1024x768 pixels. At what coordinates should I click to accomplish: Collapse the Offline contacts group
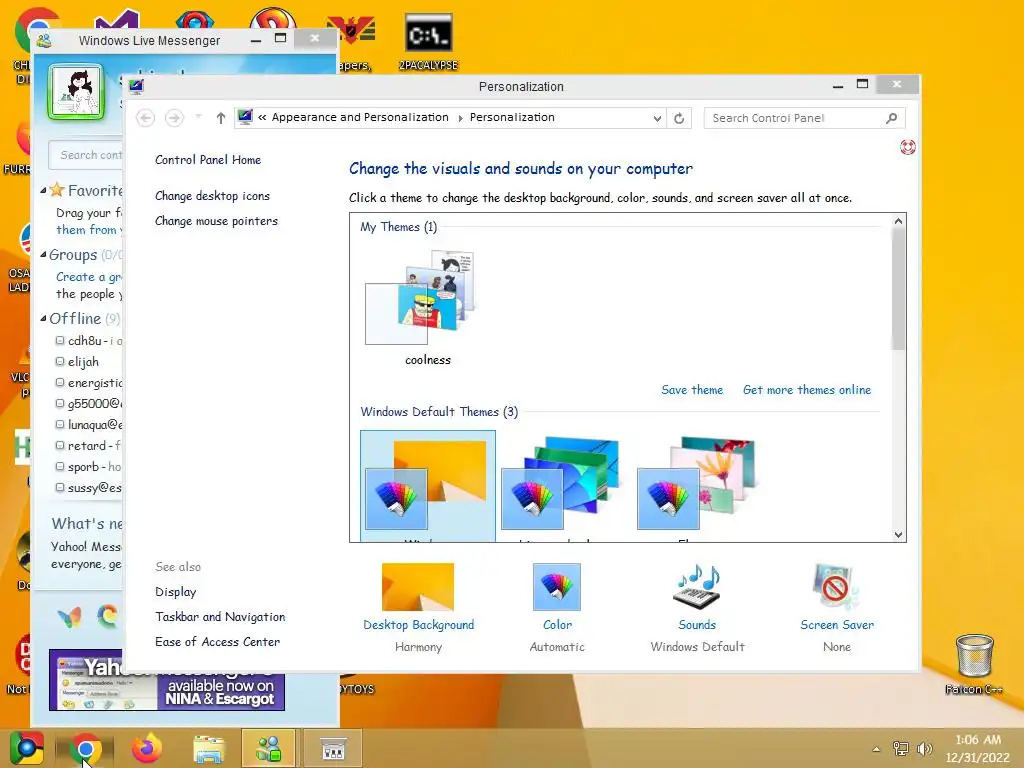coord(43,319)
